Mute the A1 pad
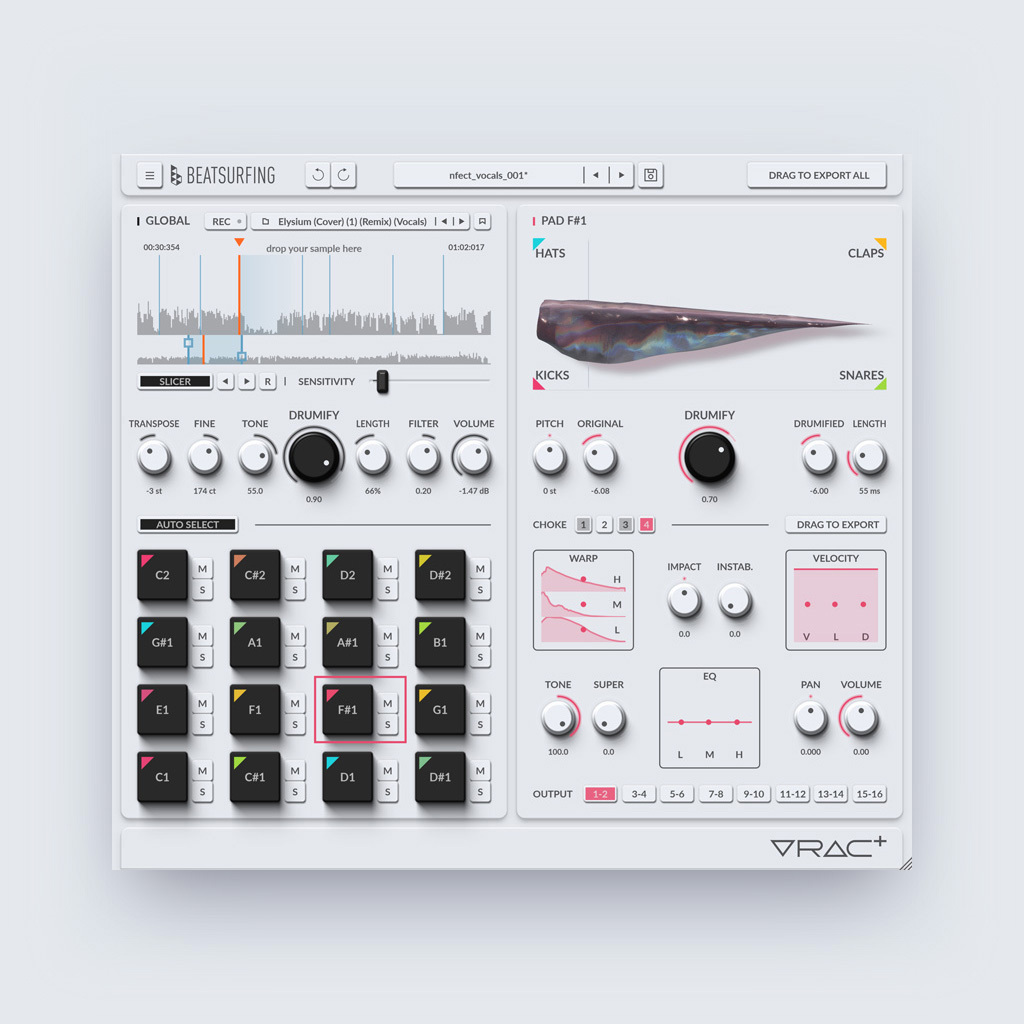This screenshot has height=1024, width=1024. click(295, 636)
